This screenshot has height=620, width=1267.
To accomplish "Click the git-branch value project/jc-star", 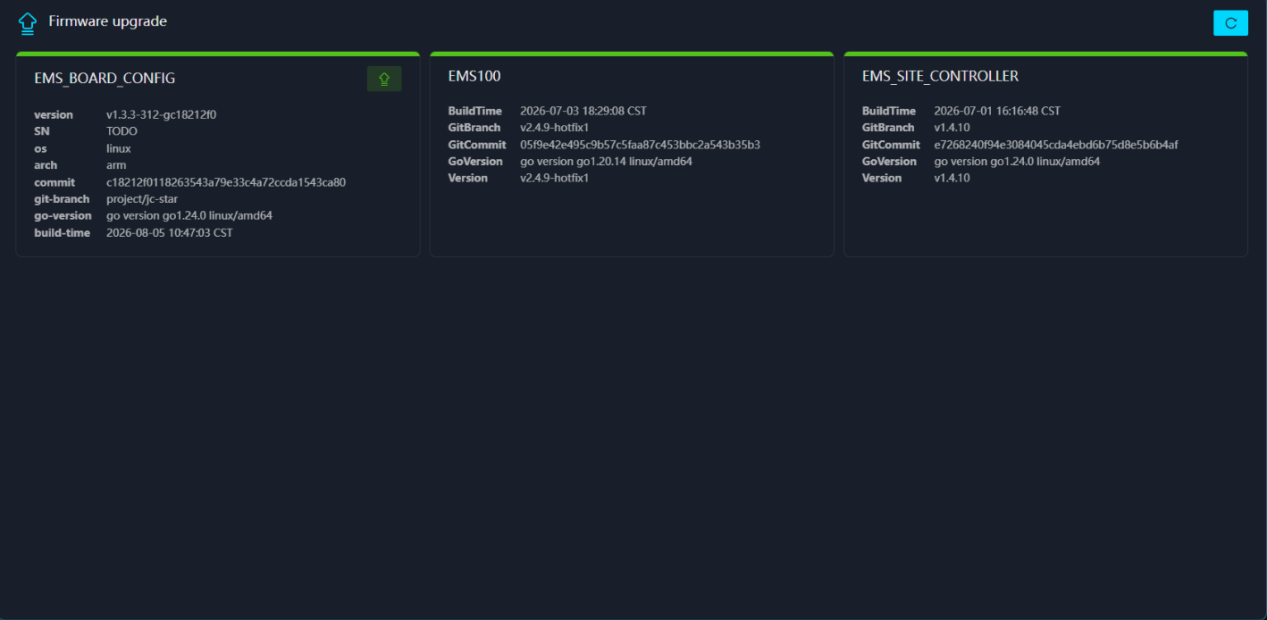I will pos(142,199).
